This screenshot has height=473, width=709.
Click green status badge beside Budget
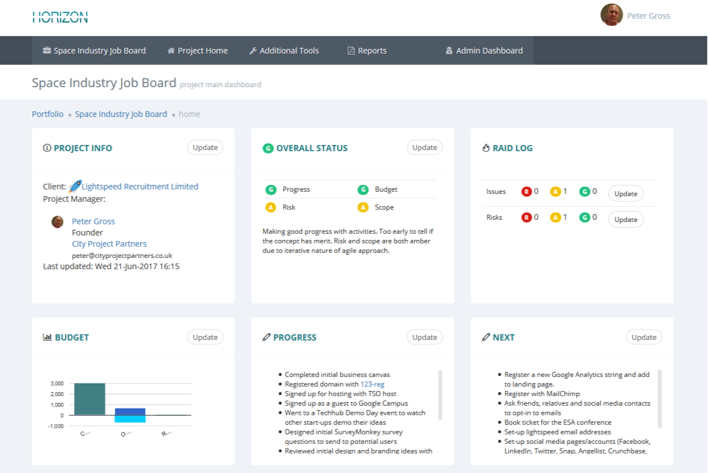[363, 189]
